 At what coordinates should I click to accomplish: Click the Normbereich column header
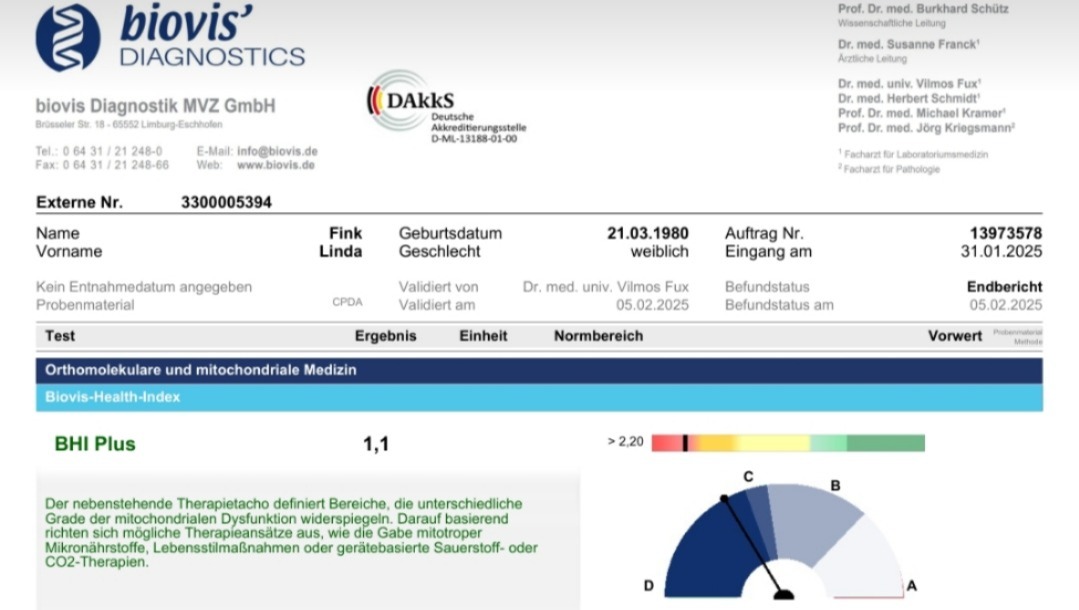click(598, 336)
